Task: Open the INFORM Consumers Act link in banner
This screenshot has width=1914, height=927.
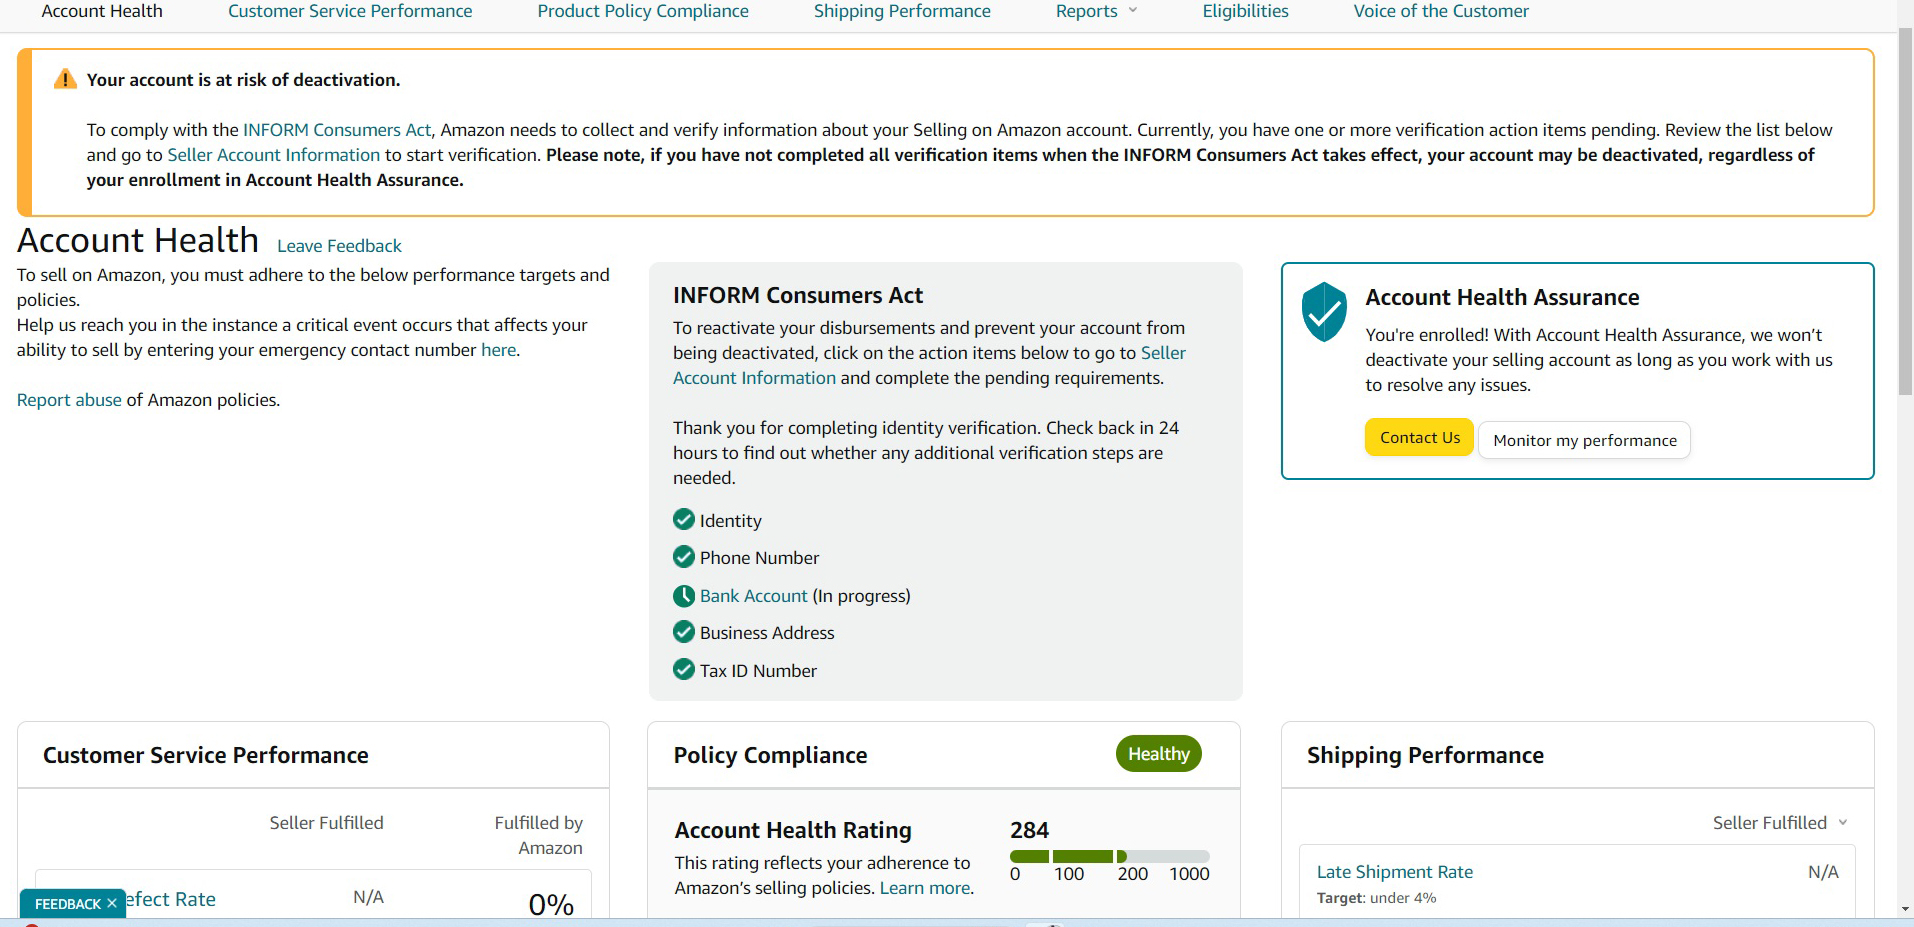Action: coord(337,130)
